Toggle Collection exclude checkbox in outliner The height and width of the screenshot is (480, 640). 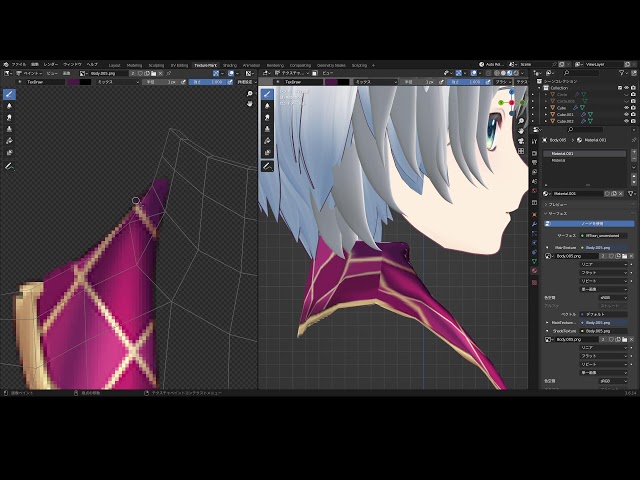(620, 88)
